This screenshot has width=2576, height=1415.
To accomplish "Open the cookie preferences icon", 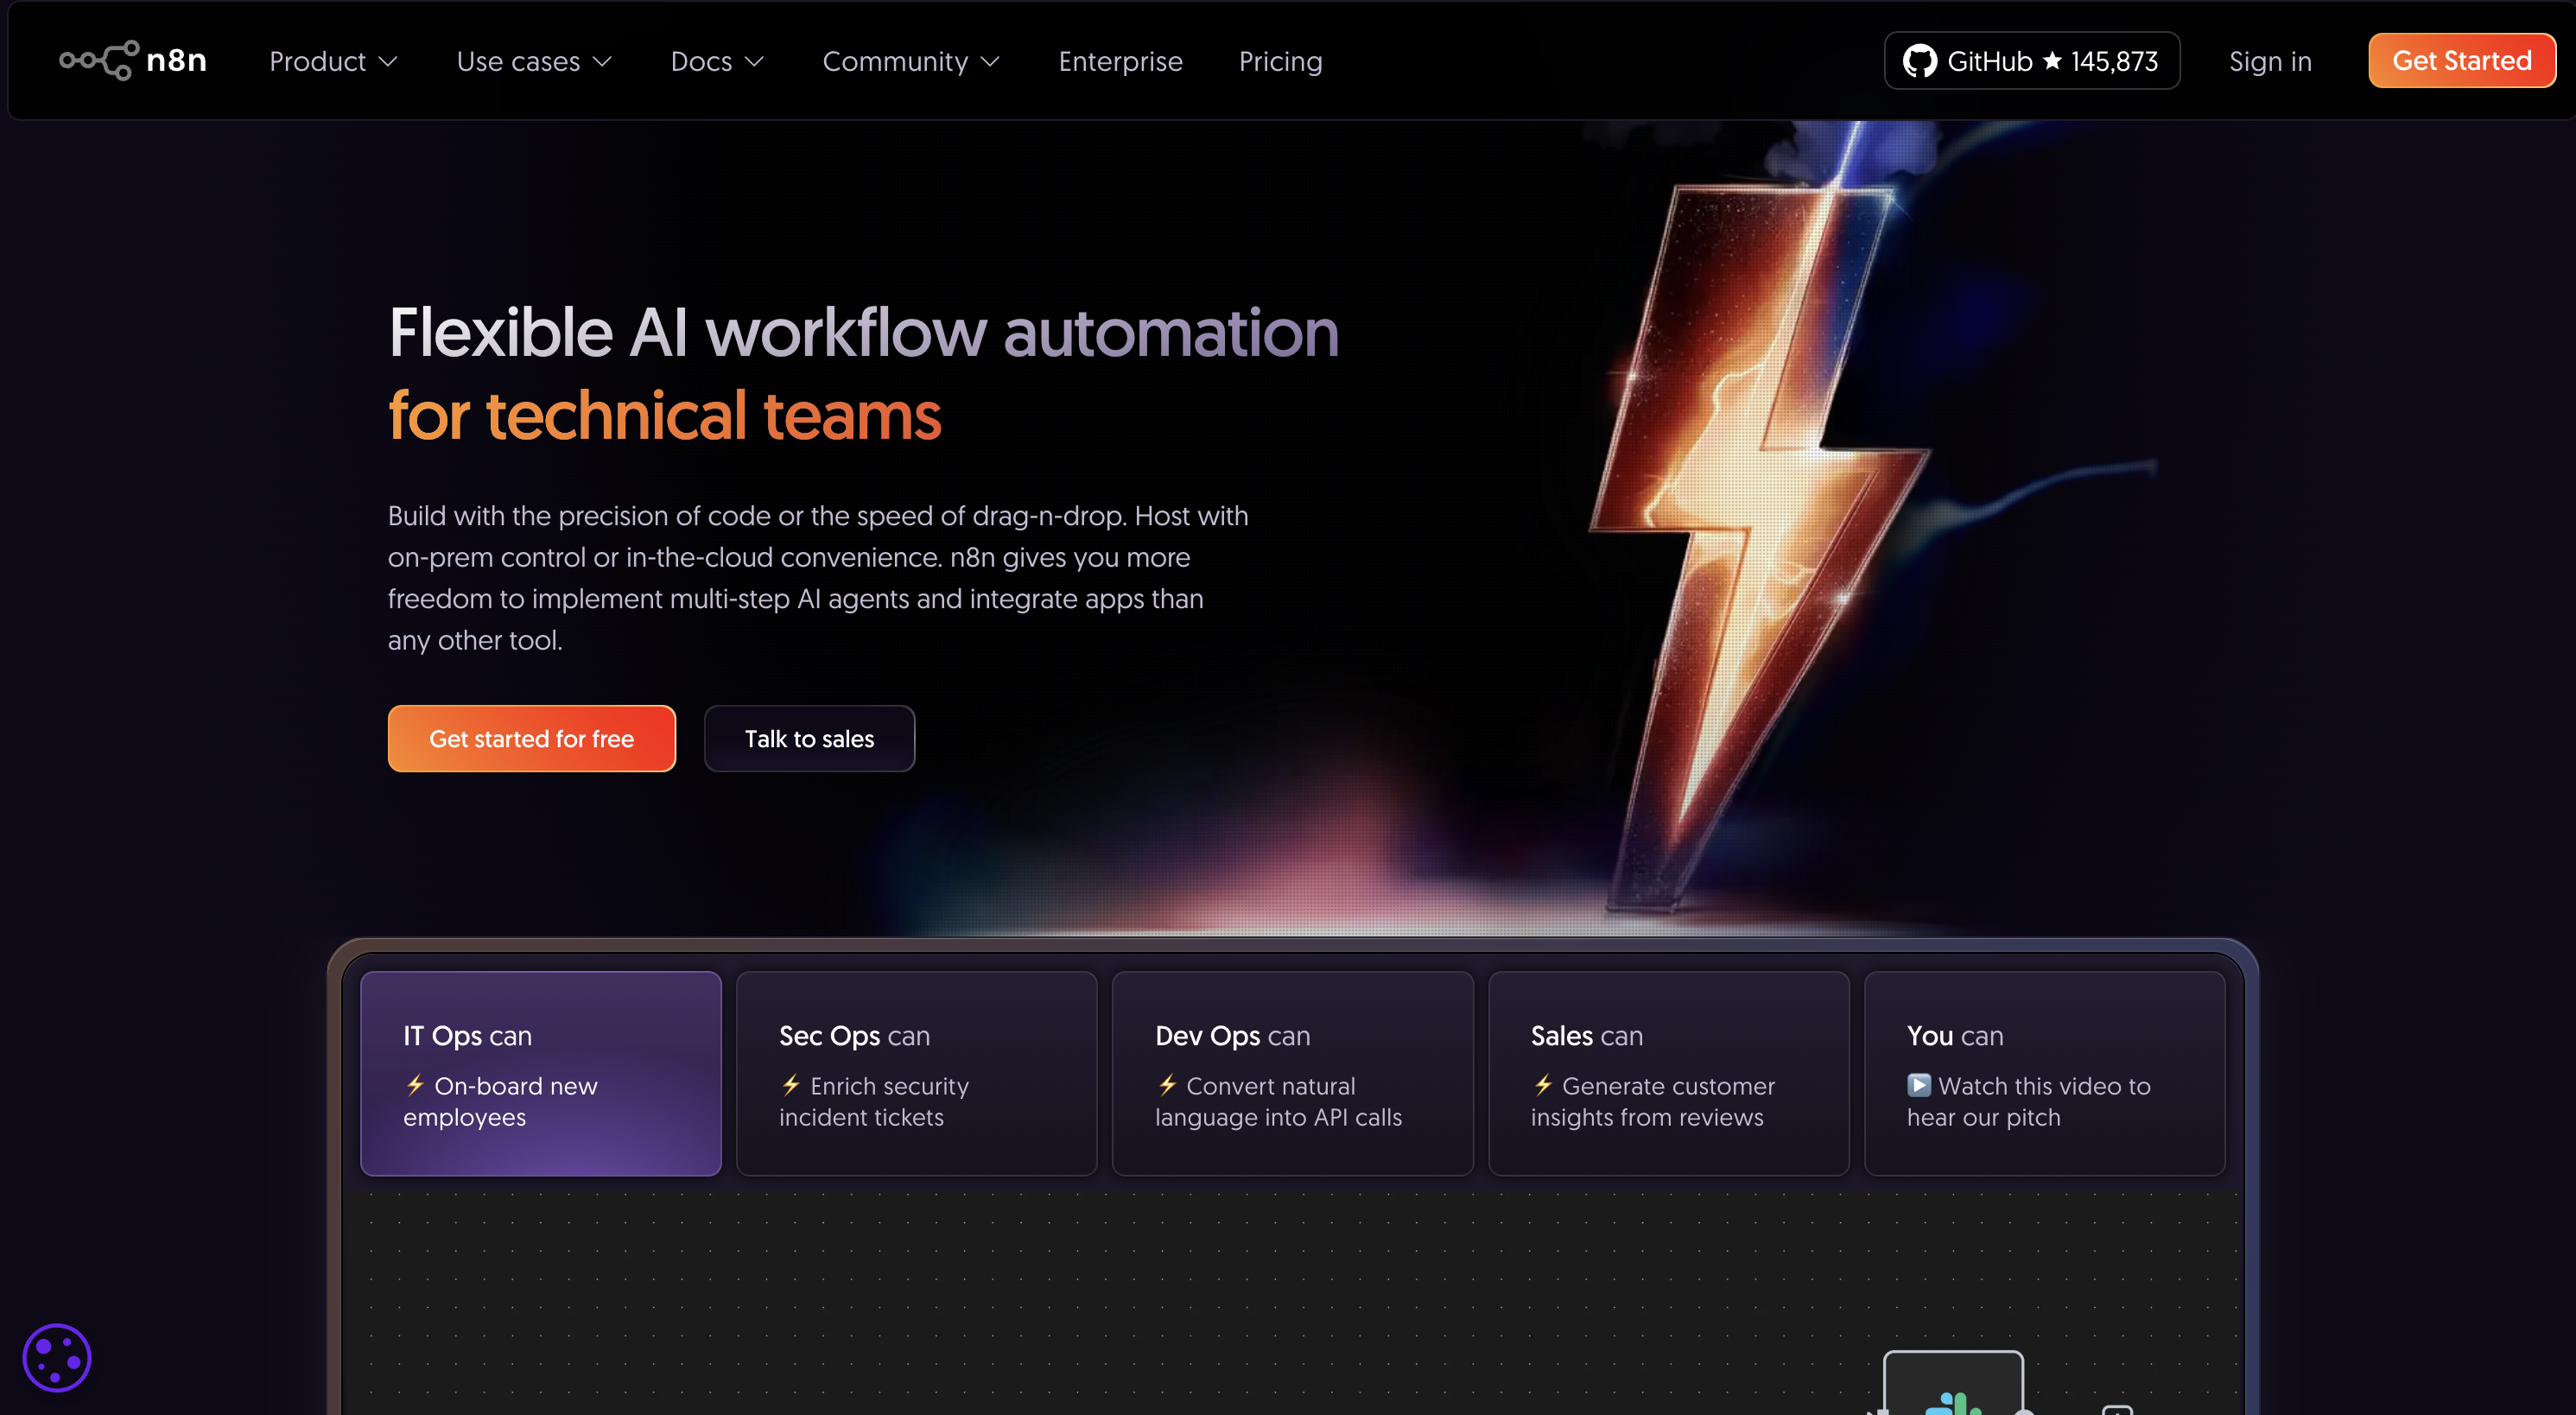I will pos(57,1357).
